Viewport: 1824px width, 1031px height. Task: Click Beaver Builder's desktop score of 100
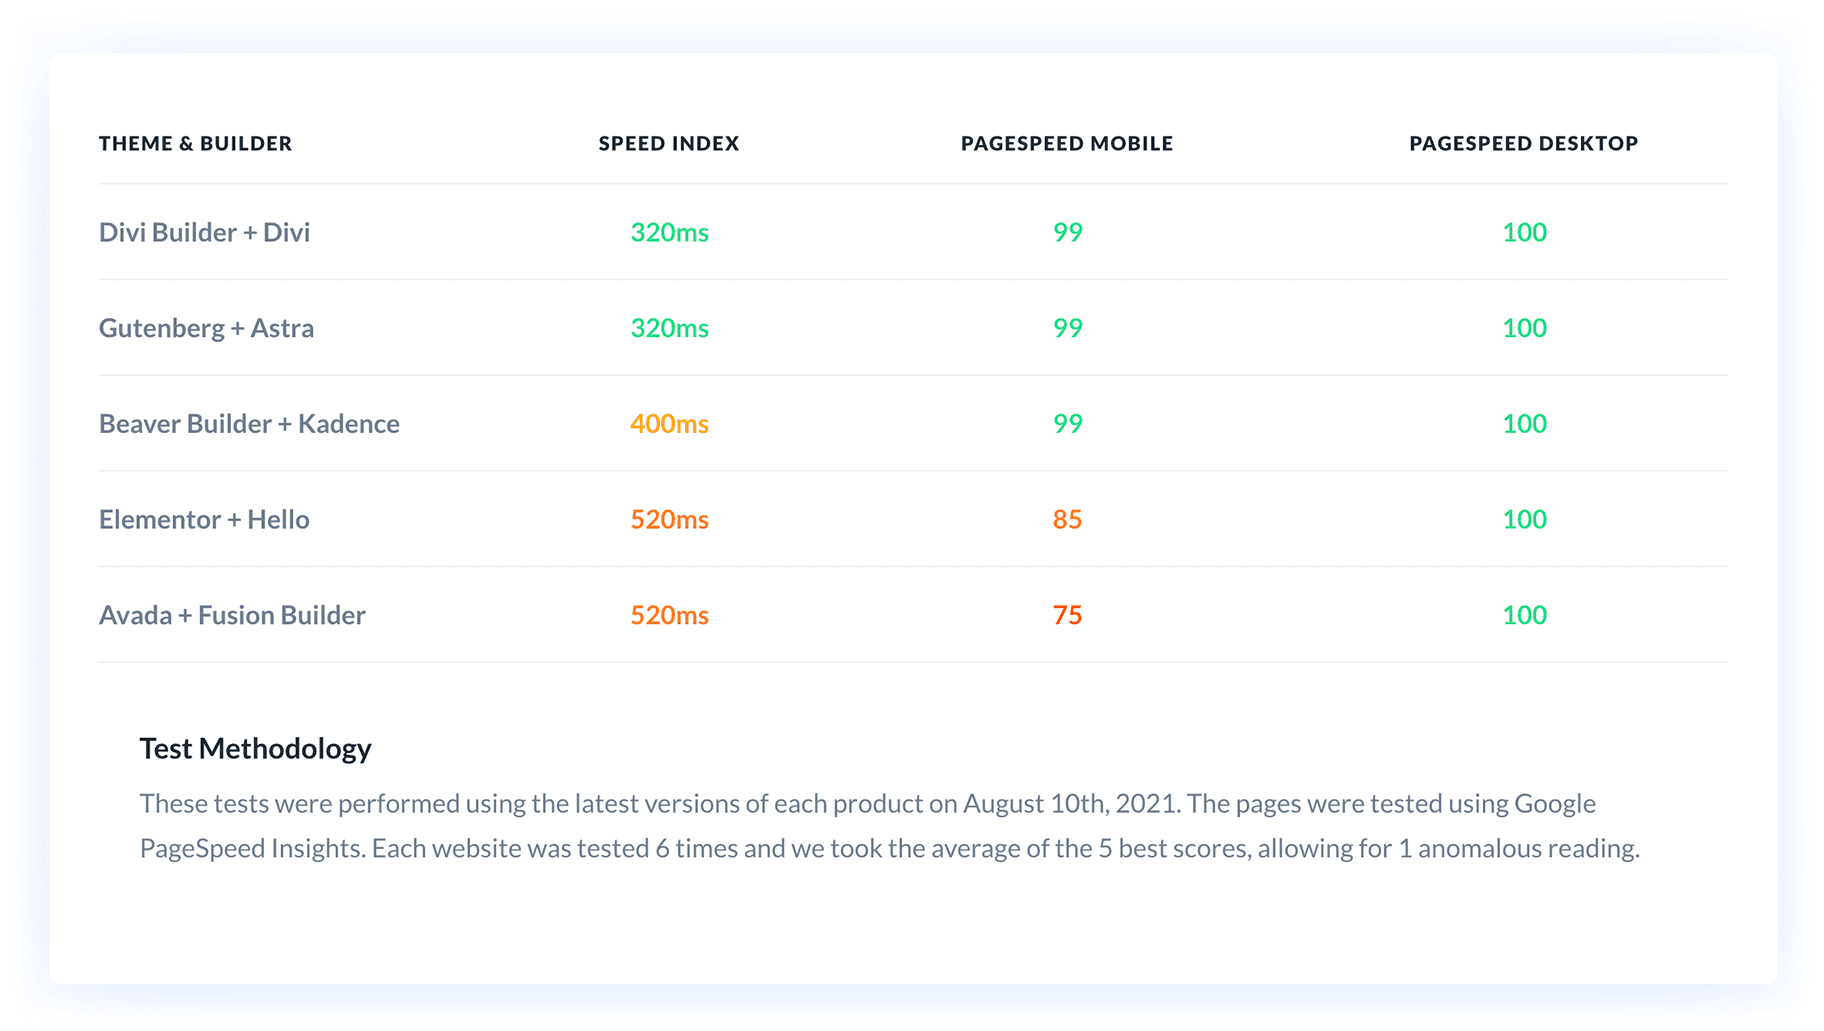click(x=1524, y=424)
